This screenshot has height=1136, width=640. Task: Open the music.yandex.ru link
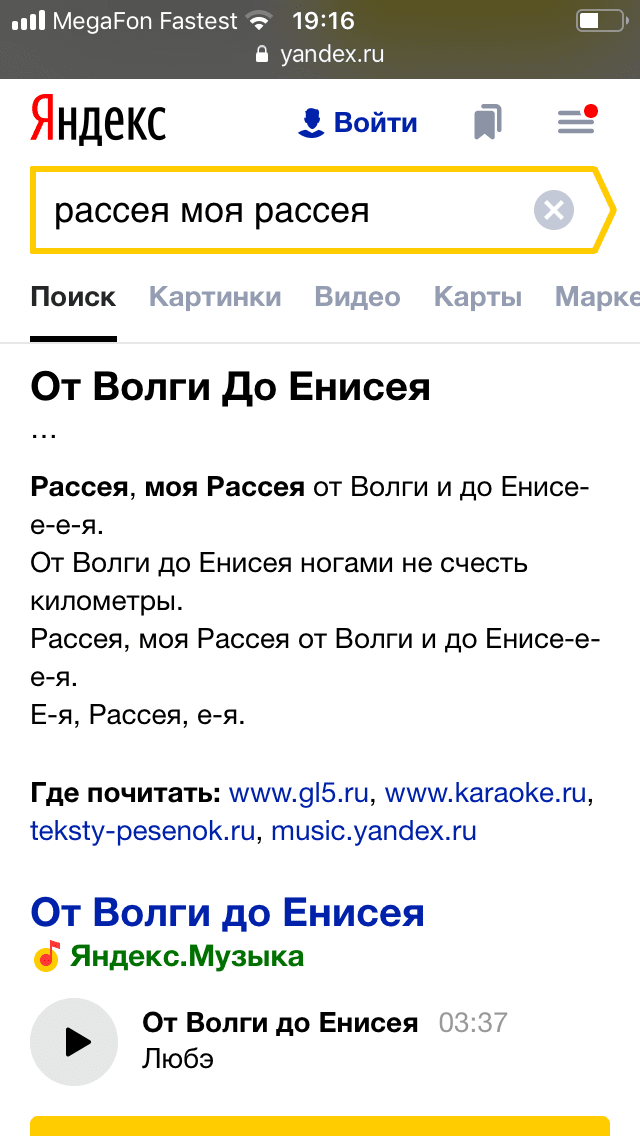coord(374,830)
